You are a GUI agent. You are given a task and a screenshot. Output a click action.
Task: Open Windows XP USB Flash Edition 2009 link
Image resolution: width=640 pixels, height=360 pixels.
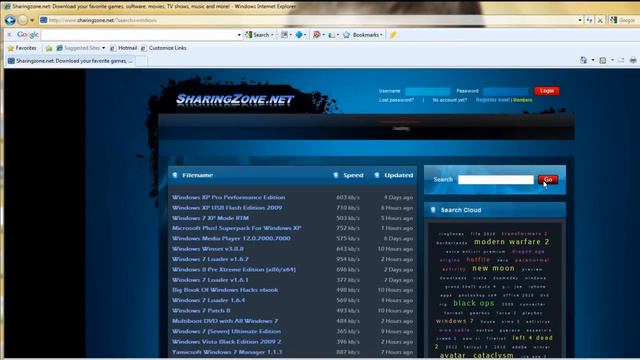tap(227, 207)
